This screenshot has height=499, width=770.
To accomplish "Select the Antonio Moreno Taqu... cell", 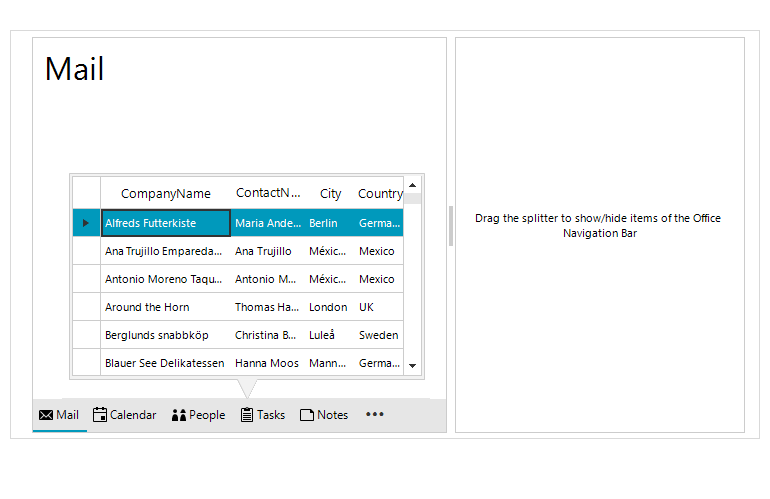I will pos(165,279).
